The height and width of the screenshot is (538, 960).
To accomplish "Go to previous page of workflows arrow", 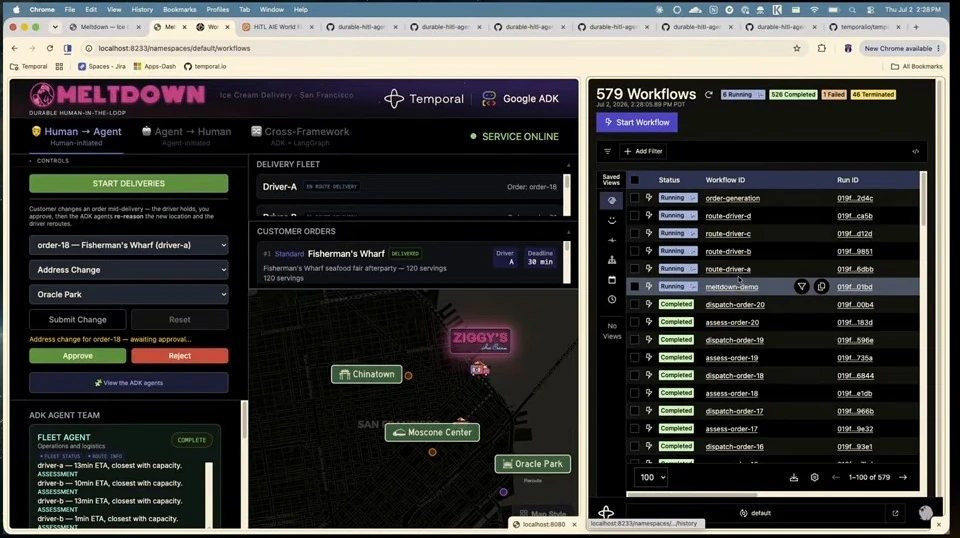I will pos(836,477).
